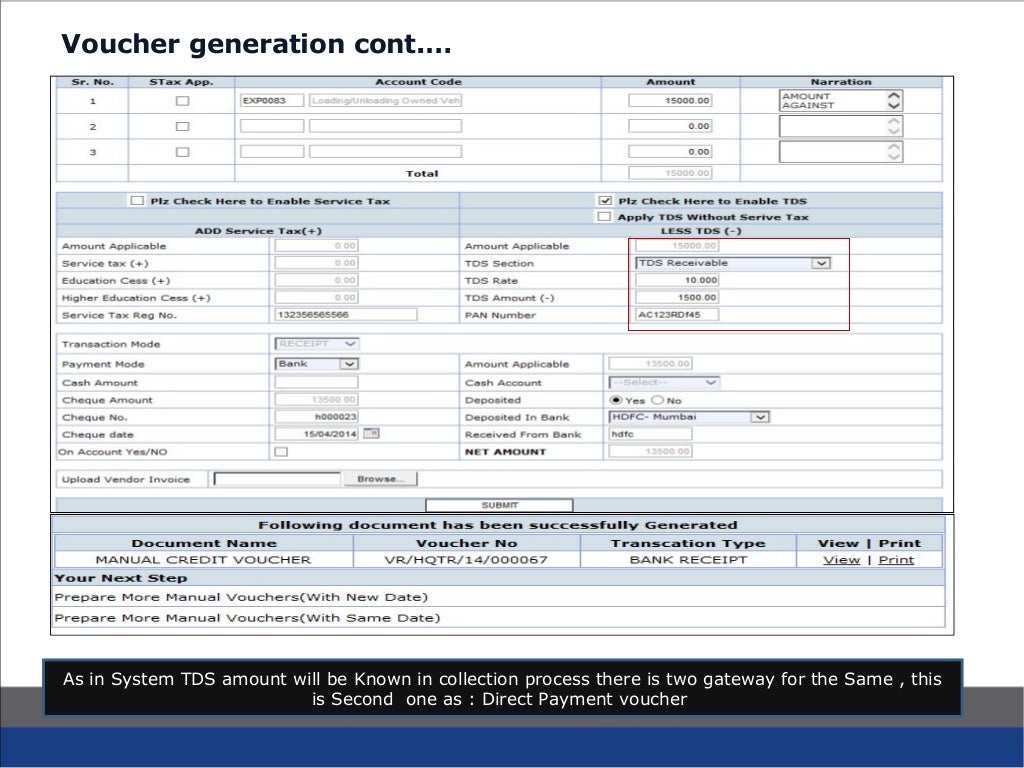1024x768 pixels.
Task: Check Apply TDS Without Service Tax
Action: (605, 216)
